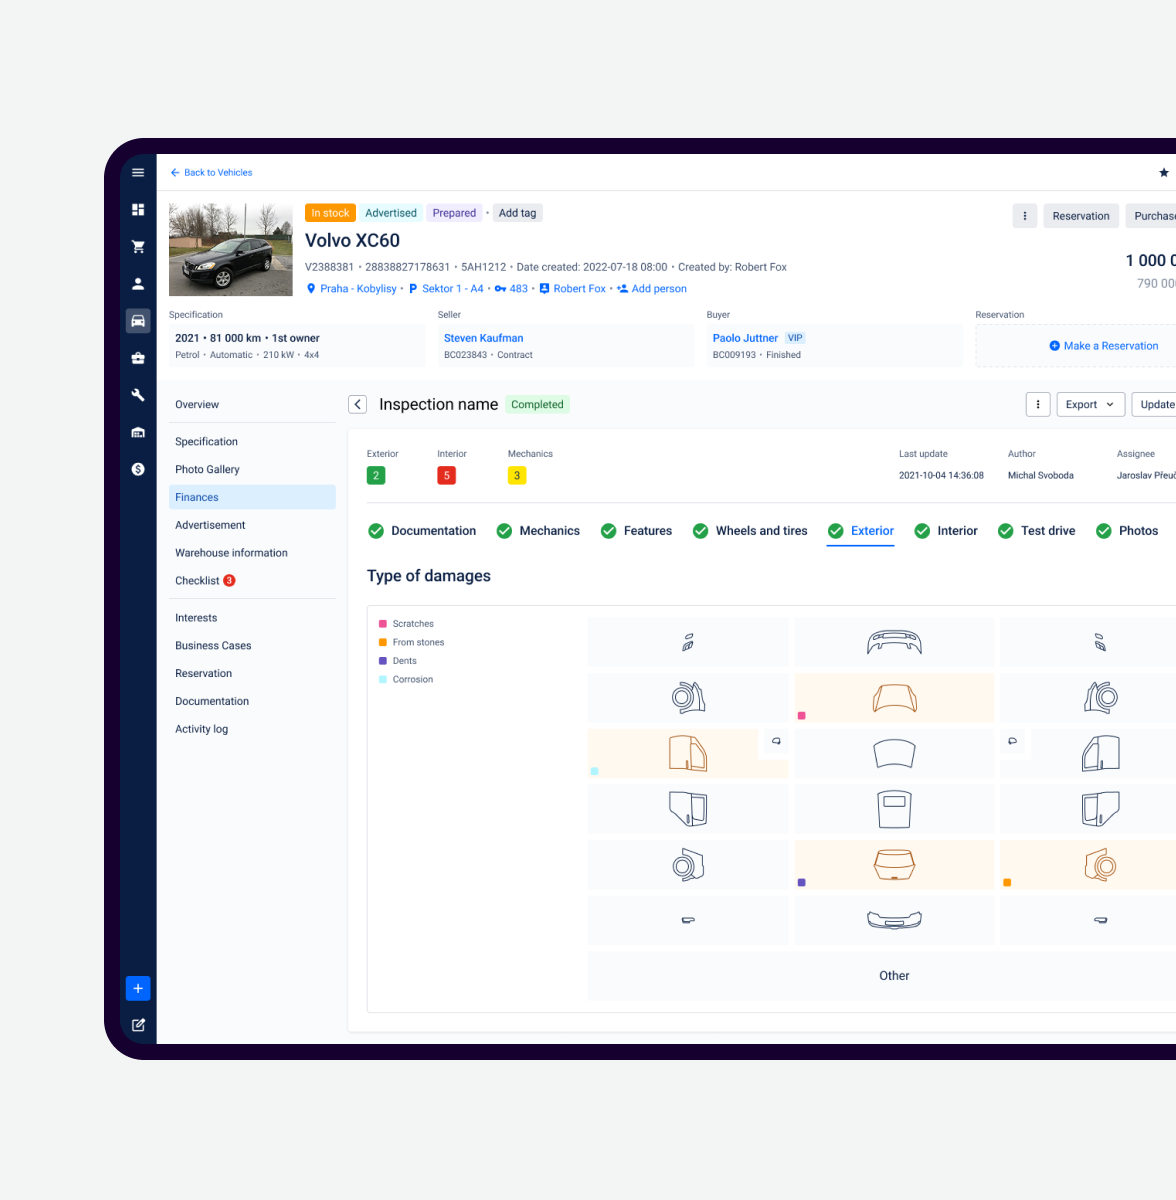Click Mechanics count badge 3
This screenshot has height=1200, width=1176.
(x=517, y=476)
